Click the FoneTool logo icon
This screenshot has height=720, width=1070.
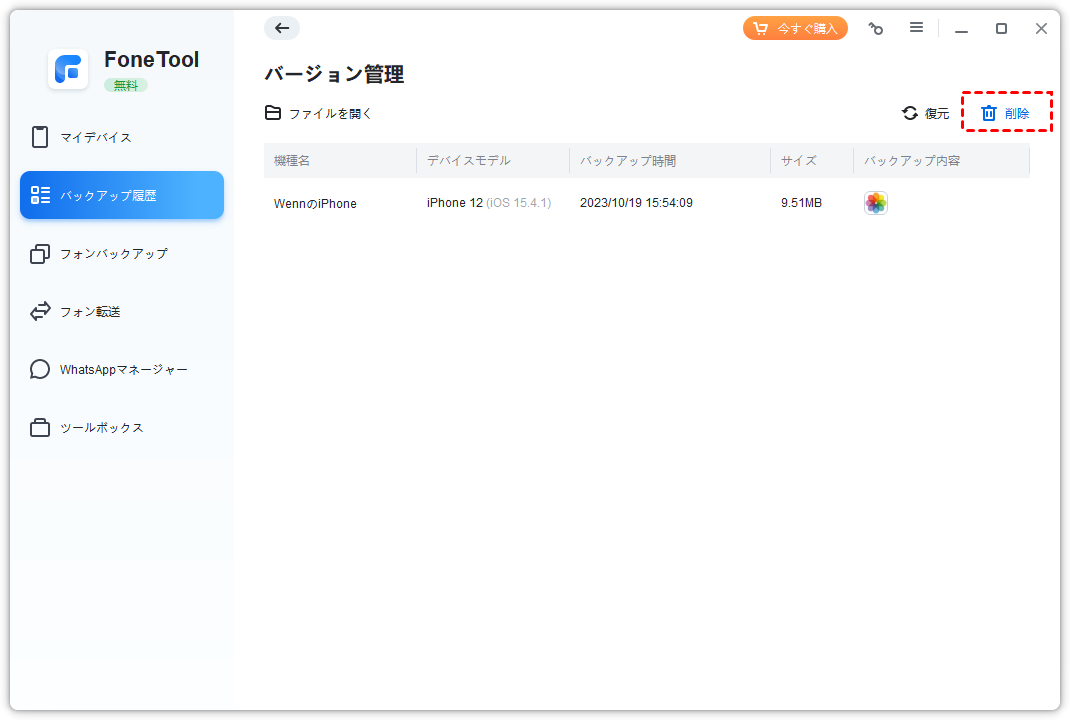pos(68,69)
